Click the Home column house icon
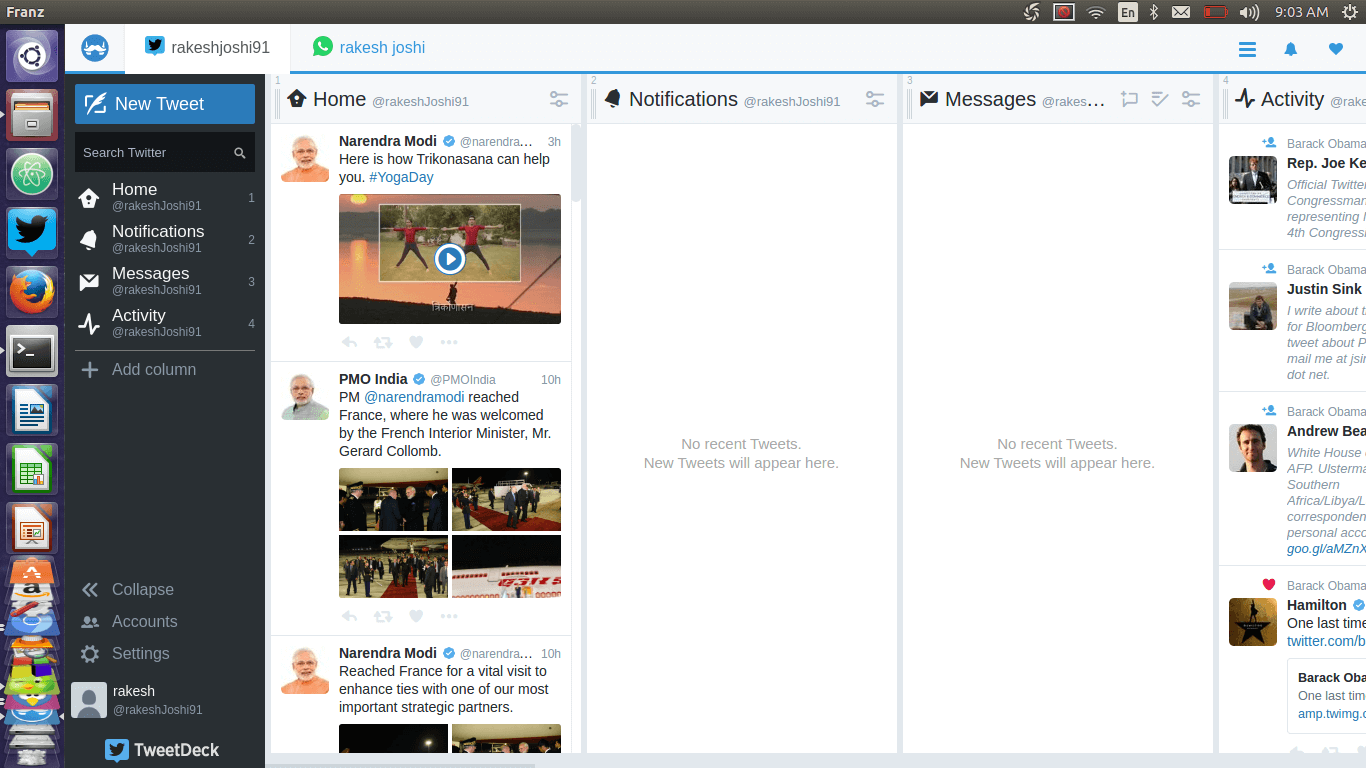This screenshot has height=768, width=1366. click(x=297, y=98)
